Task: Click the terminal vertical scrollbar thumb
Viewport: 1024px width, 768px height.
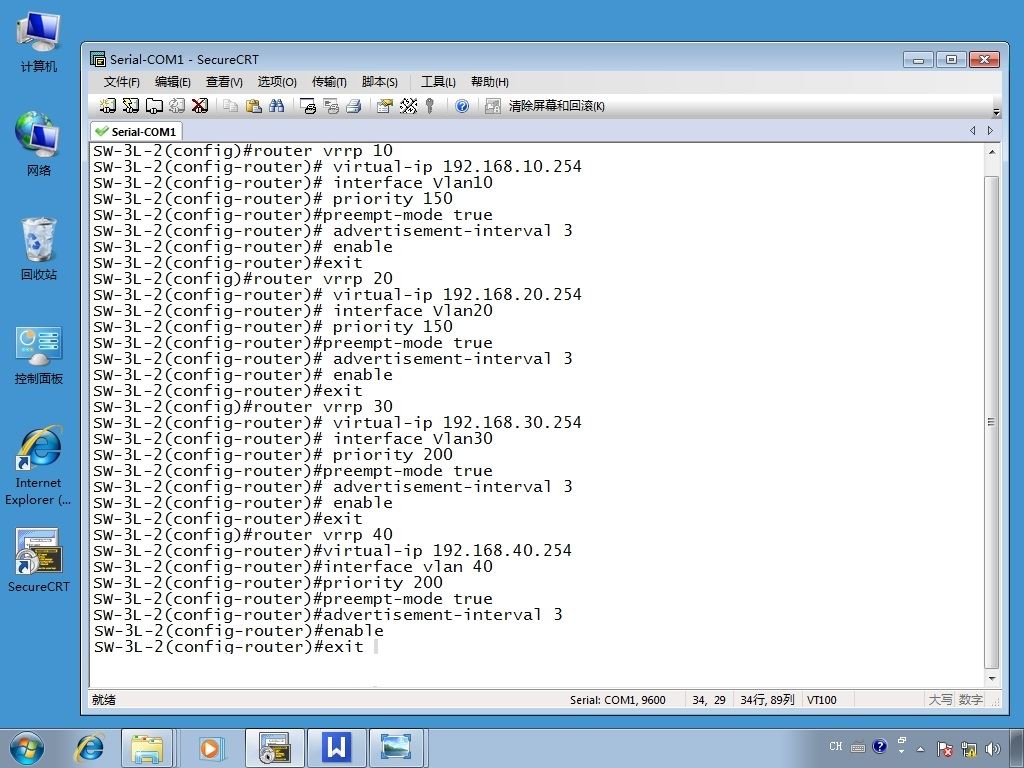Action: pyautogui.click(x=991, y=422)
